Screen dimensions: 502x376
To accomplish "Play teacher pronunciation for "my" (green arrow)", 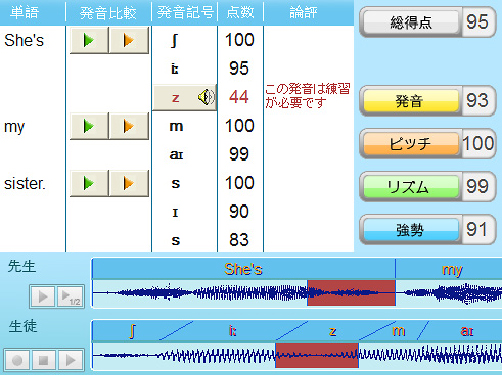I will [x=89, y=126].
